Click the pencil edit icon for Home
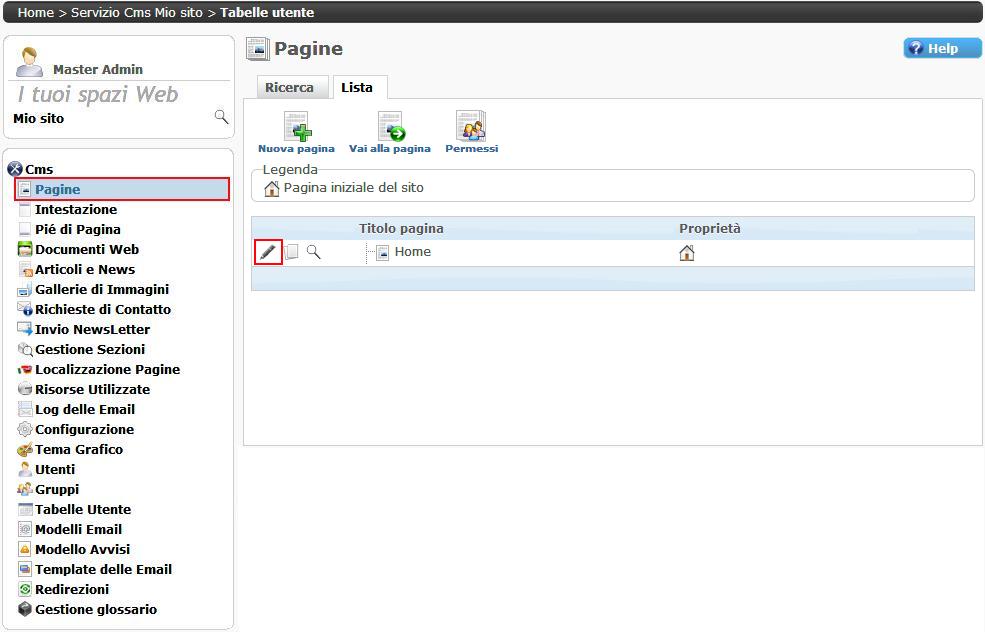The width and height of the screenshot is (985, 632). coord(267,252)
